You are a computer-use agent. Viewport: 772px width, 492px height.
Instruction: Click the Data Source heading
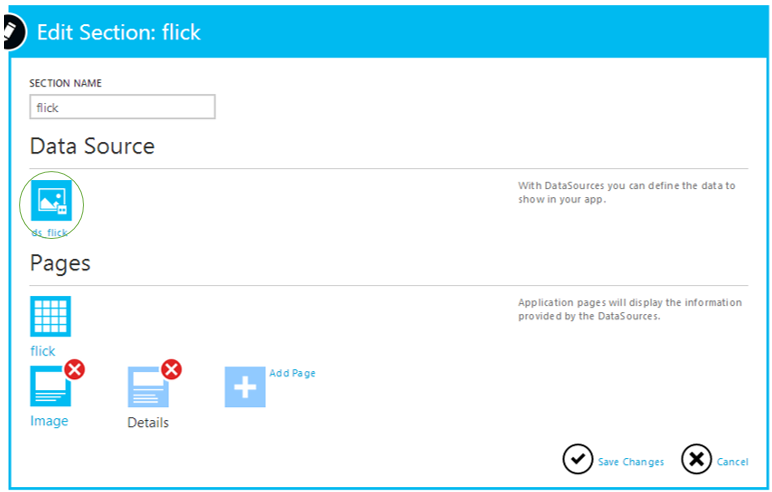point(92,146)
